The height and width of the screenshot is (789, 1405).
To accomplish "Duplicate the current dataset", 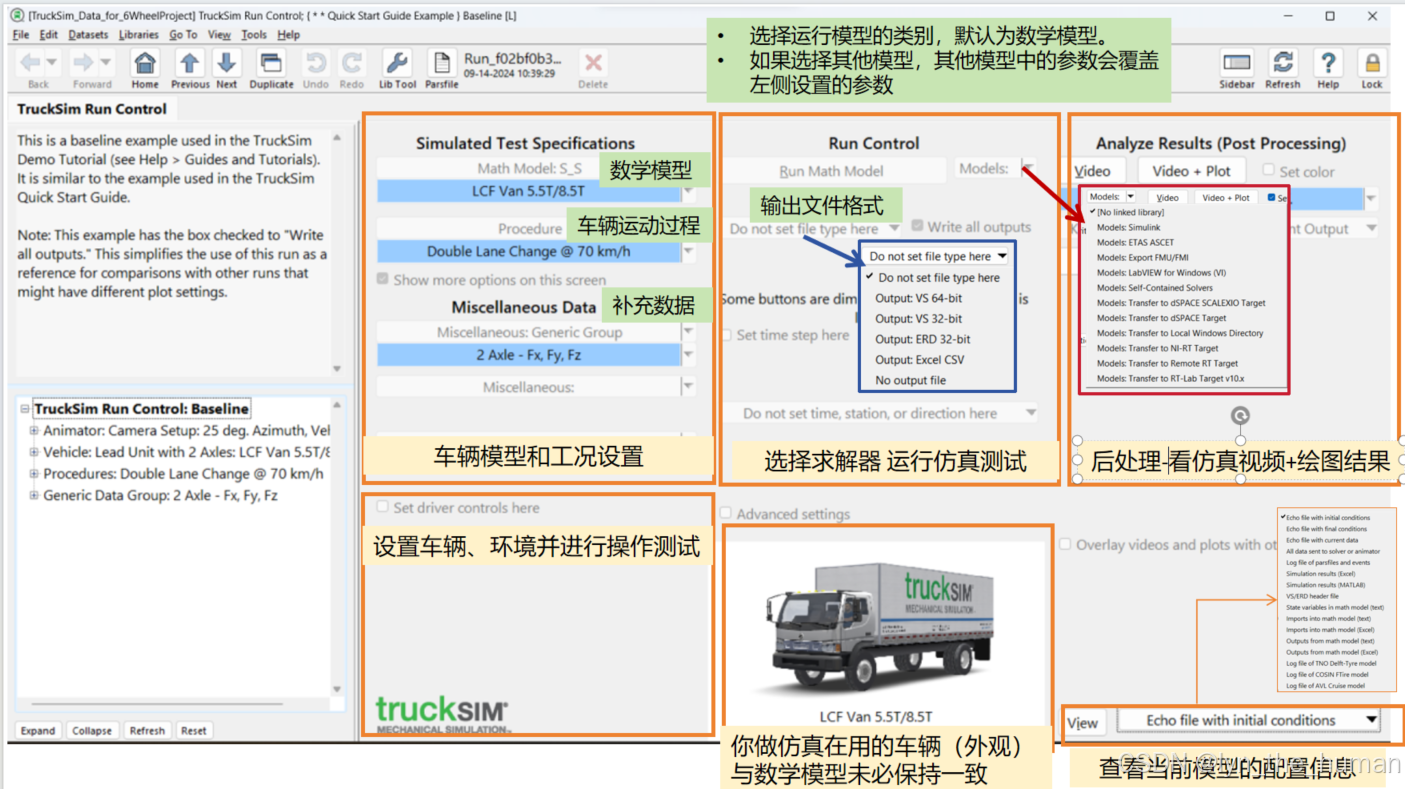I will [x=271, y=63].
